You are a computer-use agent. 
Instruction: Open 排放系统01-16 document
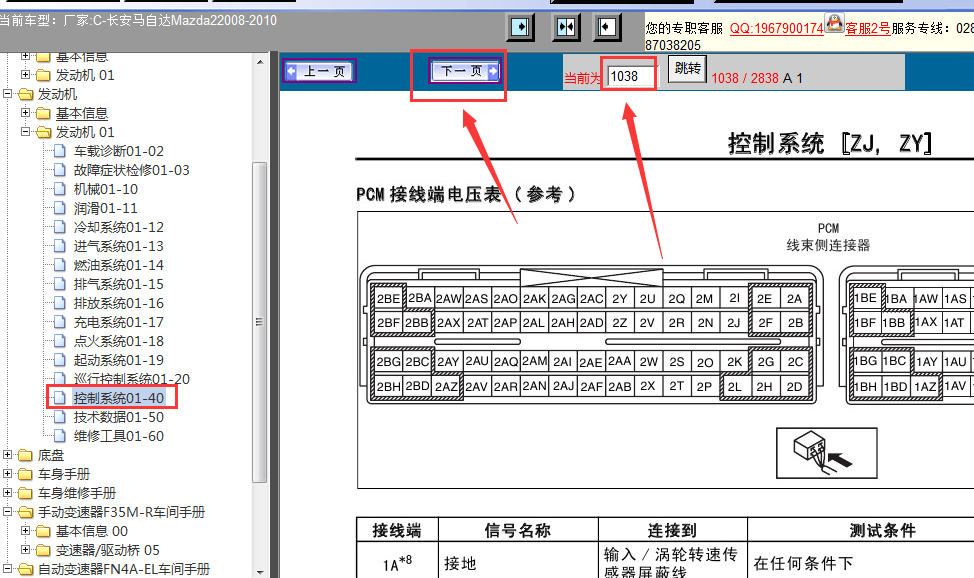(119, 303)
